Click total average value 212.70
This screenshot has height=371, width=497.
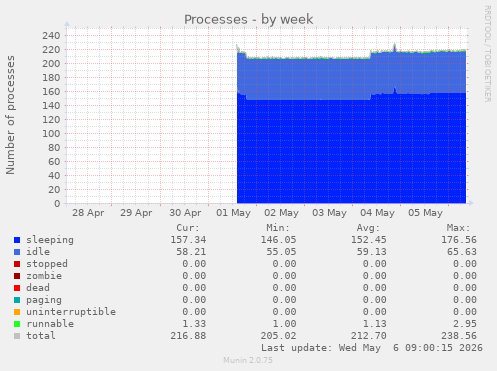pos(368,336)
